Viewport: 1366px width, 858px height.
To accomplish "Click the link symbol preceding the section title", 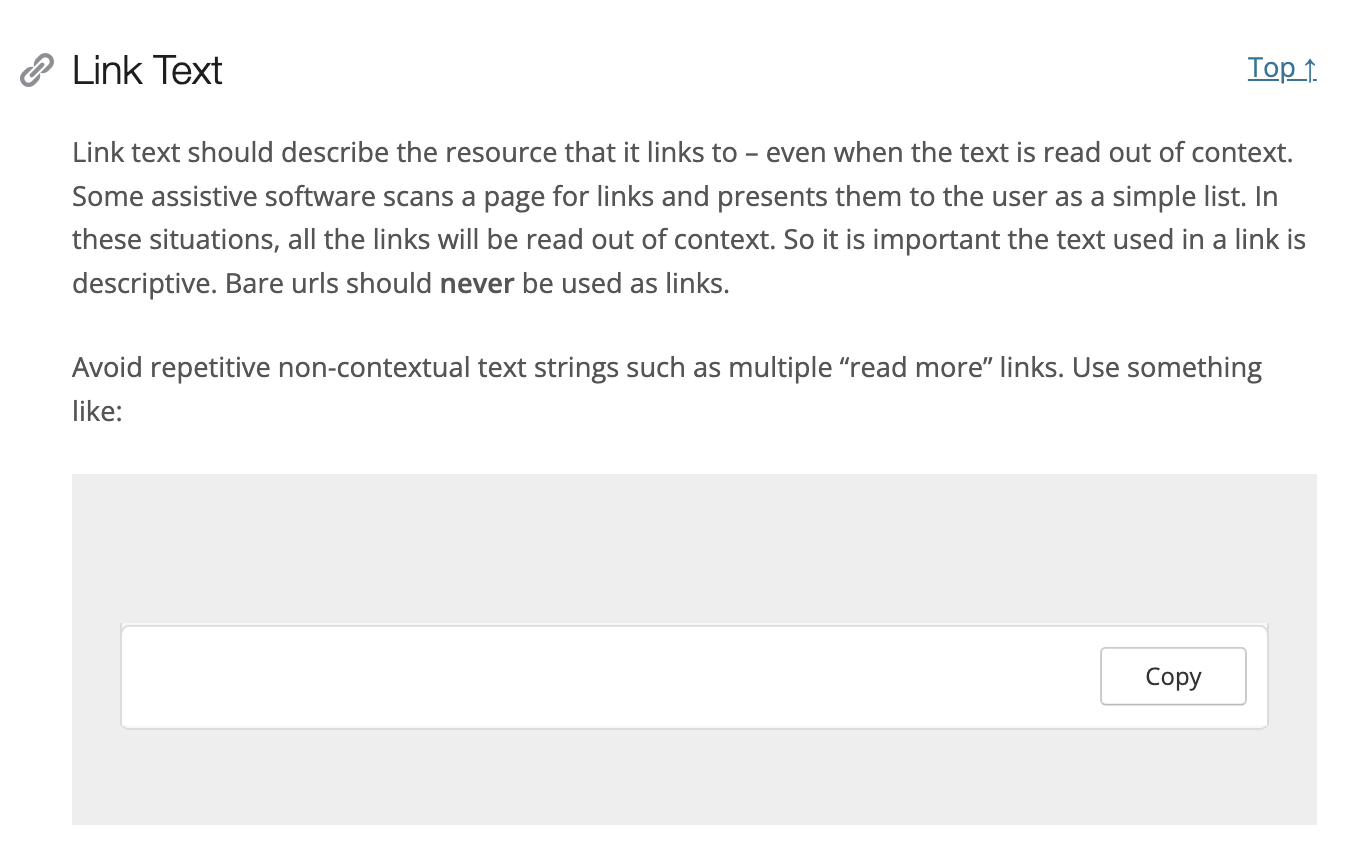I will click(x=35, y=68).
